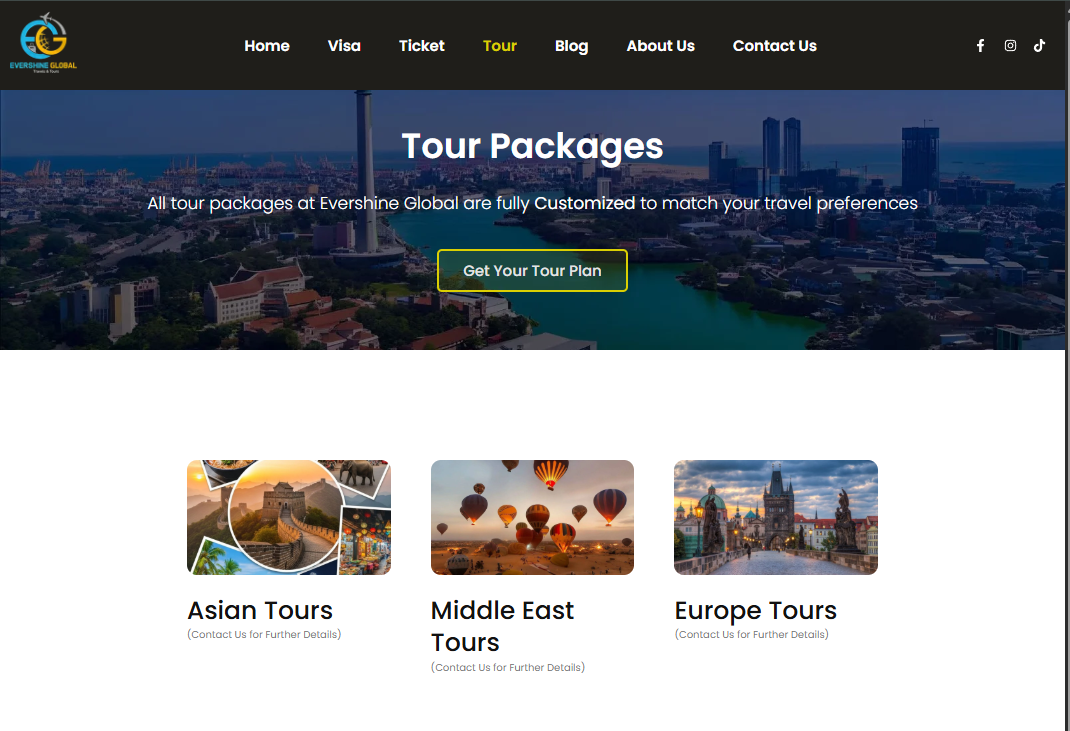Open the Contact Us page
Screen dimensions: 1070x731
(775, 46)
